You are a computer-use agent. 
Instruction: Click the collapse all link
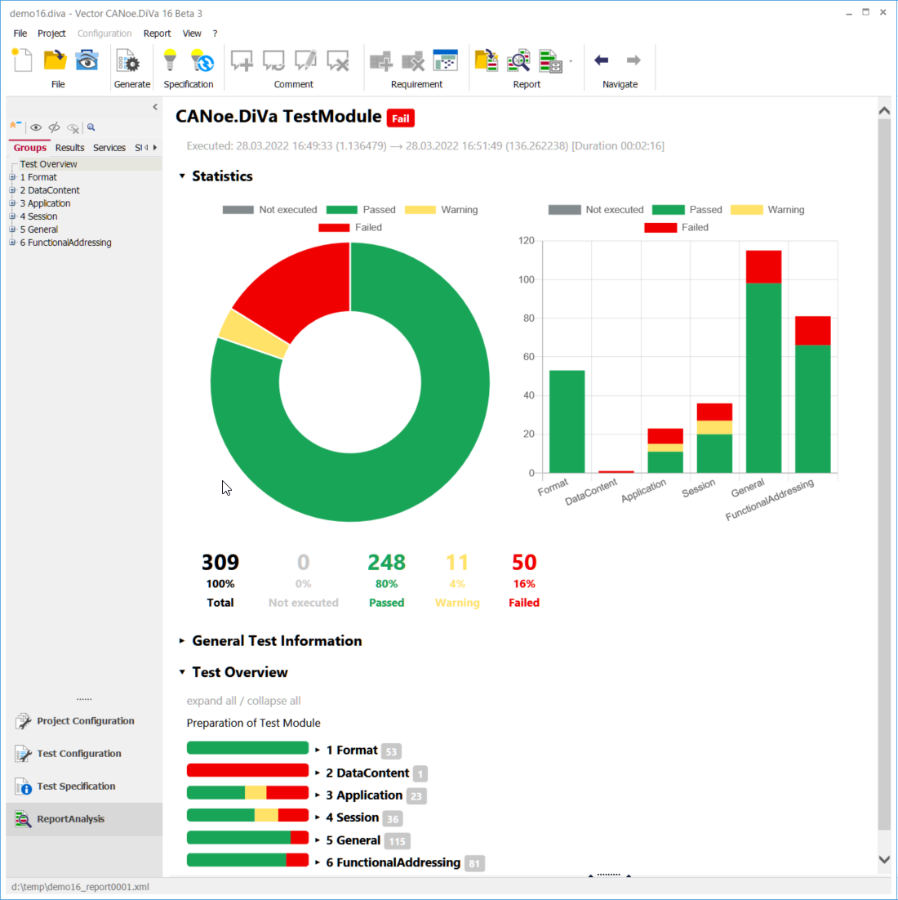coord(274,701)
